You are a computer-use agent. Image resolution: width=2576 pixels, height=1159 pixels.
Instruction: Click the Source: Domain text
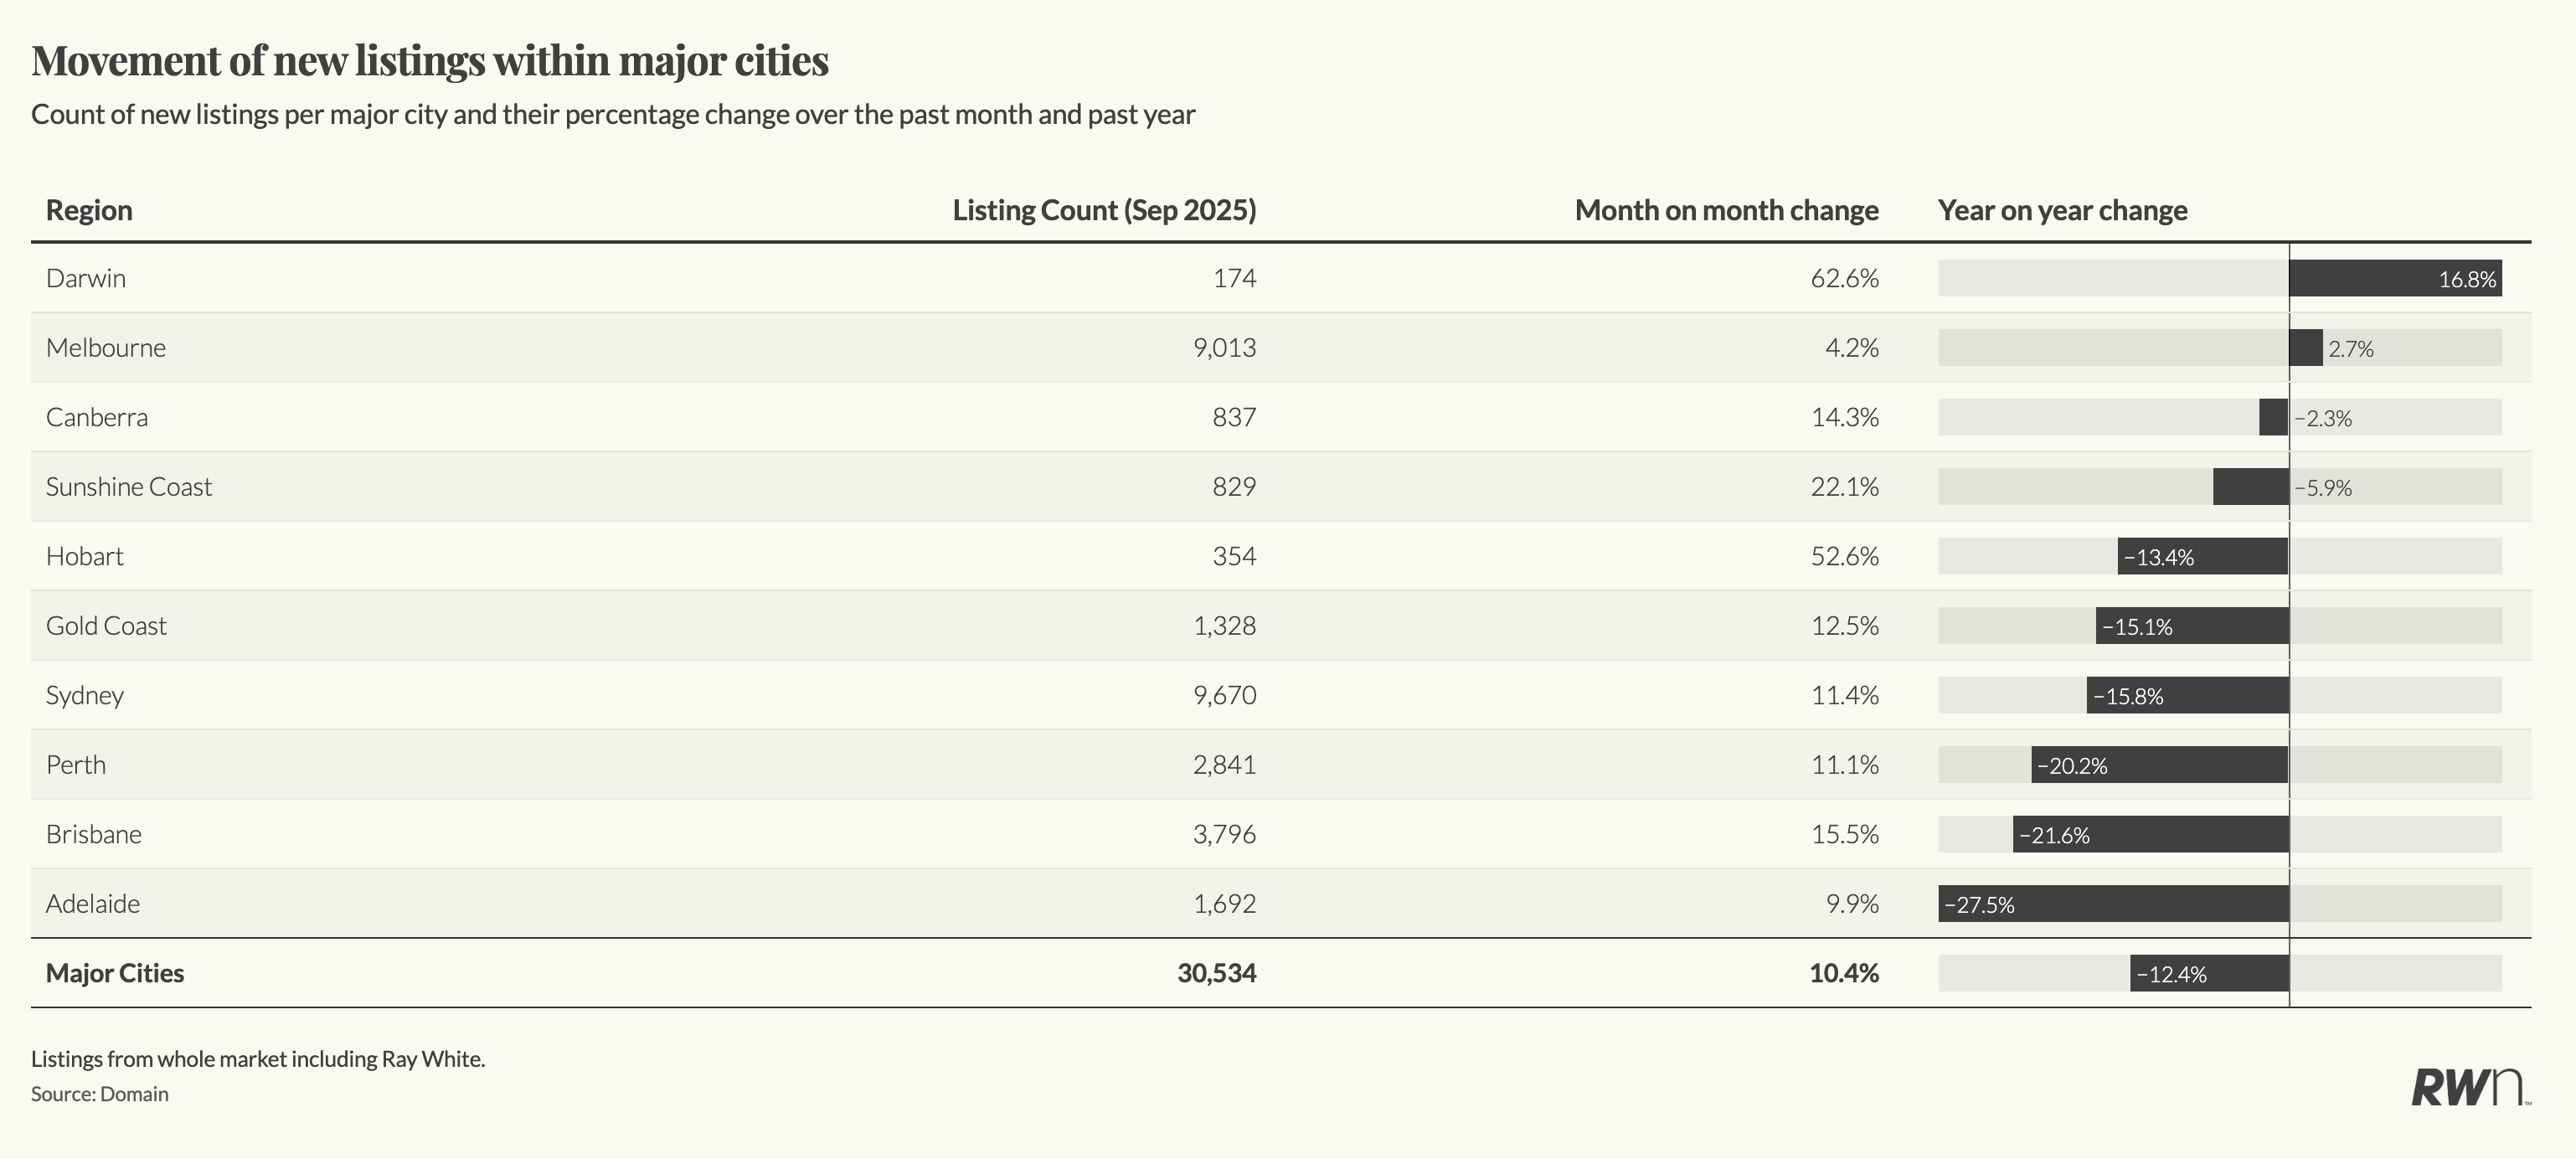point(100,1094)
